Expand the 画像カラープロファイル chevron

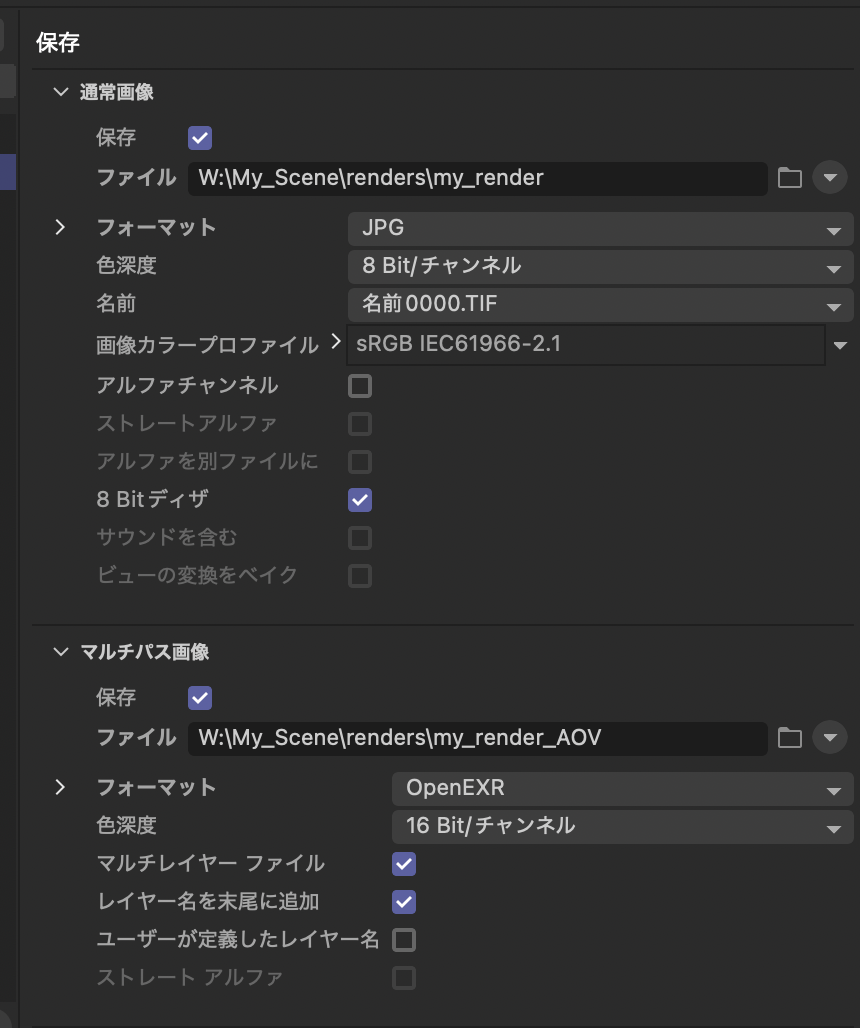336,342
